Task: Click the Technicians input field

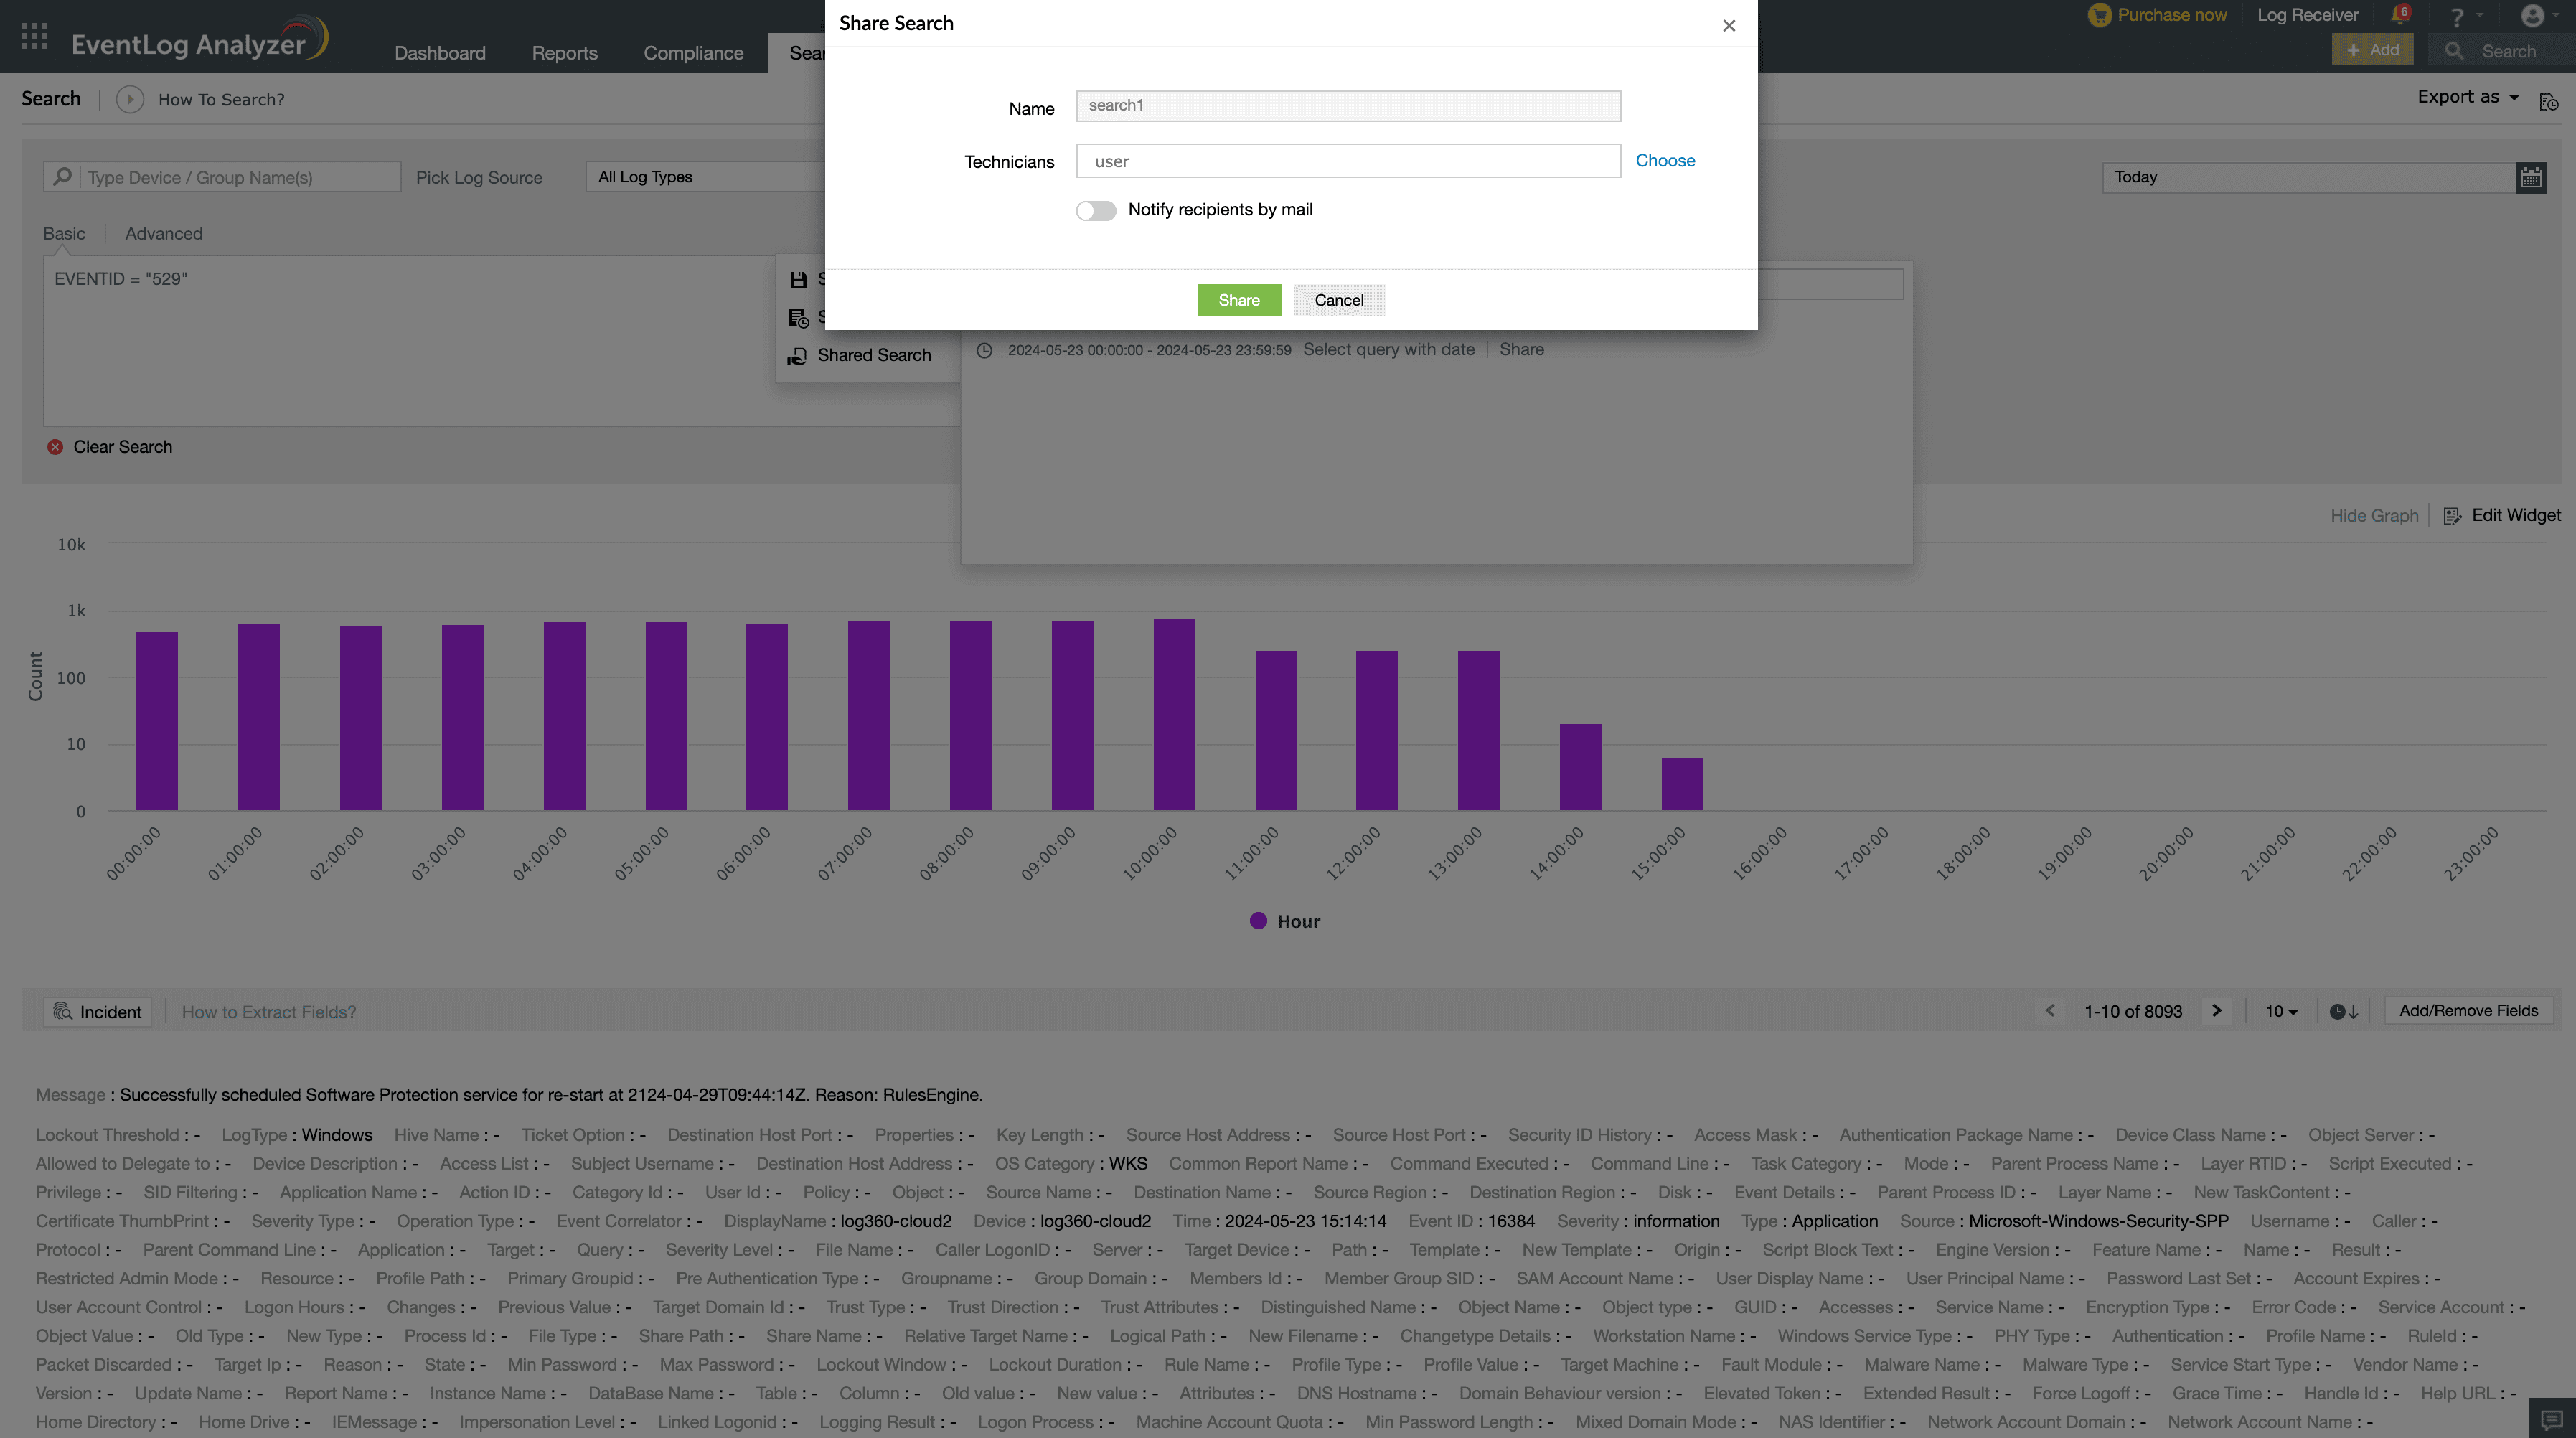Action: pos(1347,161)
